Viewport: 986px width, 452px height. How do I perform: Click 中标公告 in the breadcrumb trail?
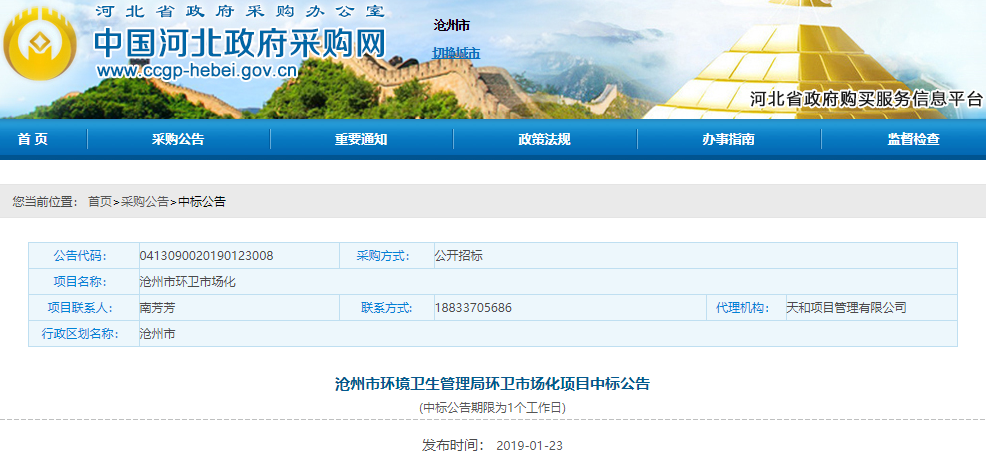click(202, 202)
